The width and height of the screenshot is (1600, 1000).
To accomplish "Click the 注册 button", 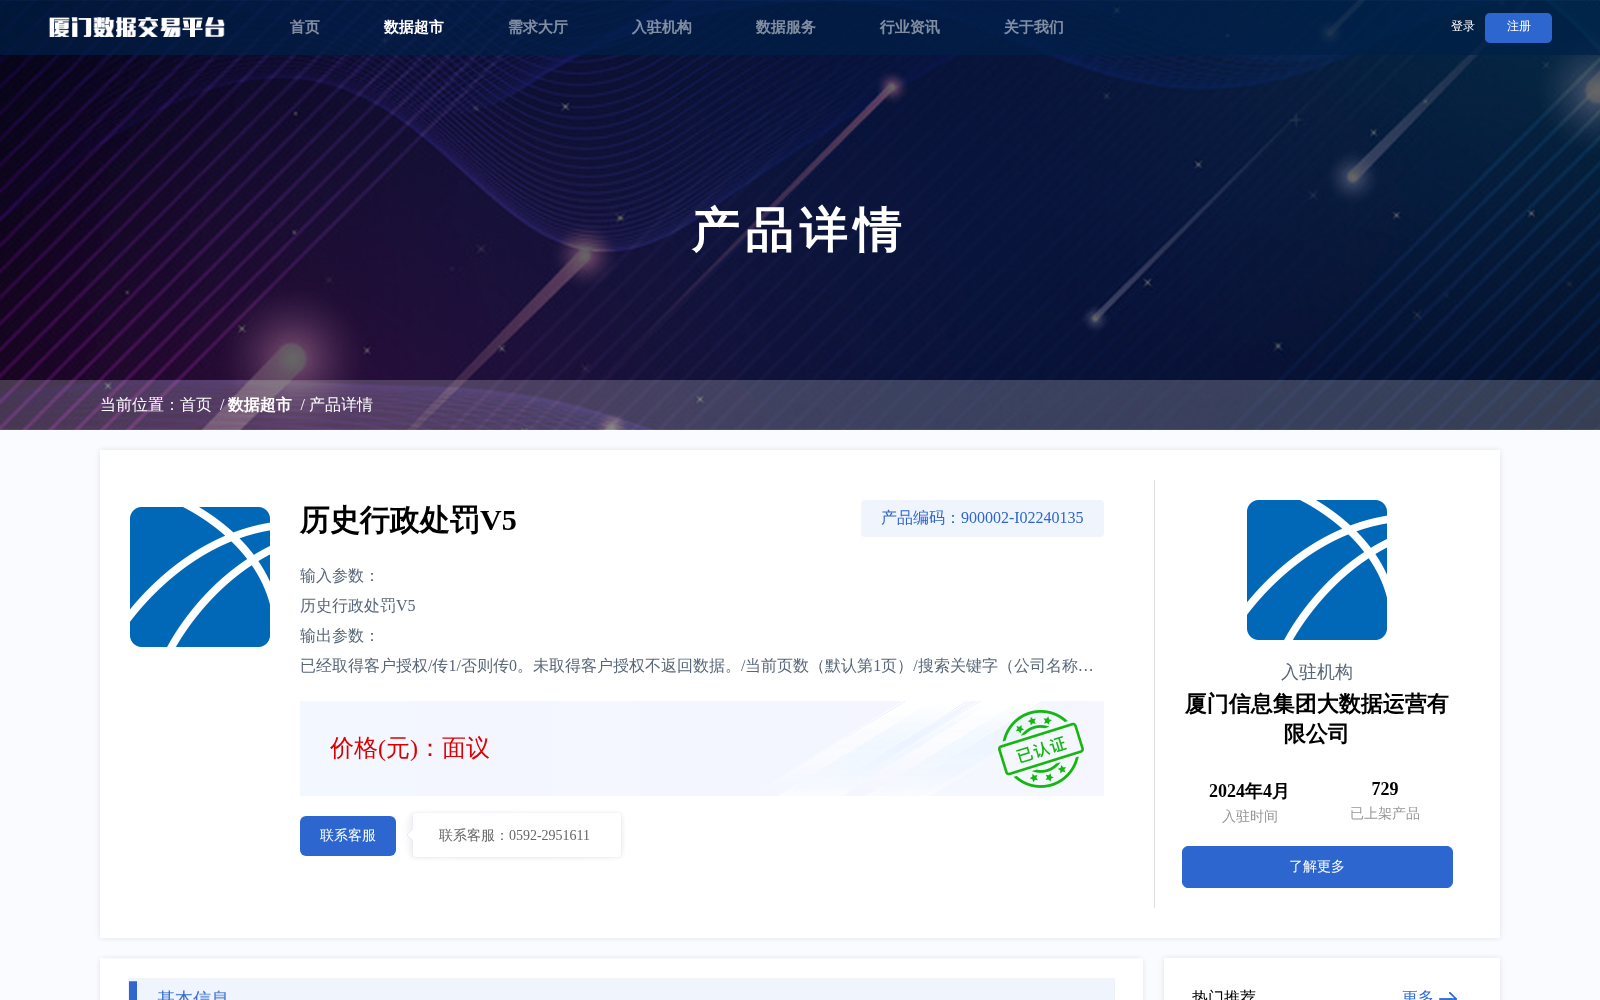I will click(1518, 28).
